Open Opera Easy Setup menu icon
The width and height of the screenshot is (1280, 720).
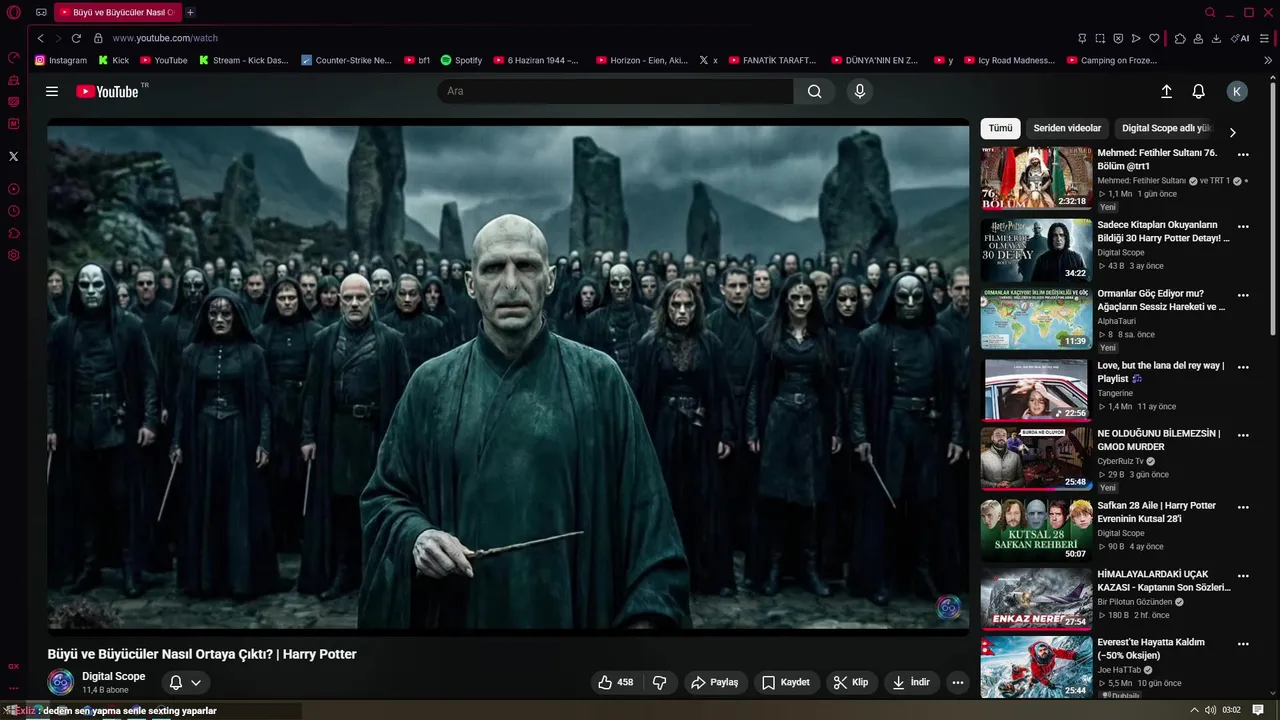click(1266, 38)
